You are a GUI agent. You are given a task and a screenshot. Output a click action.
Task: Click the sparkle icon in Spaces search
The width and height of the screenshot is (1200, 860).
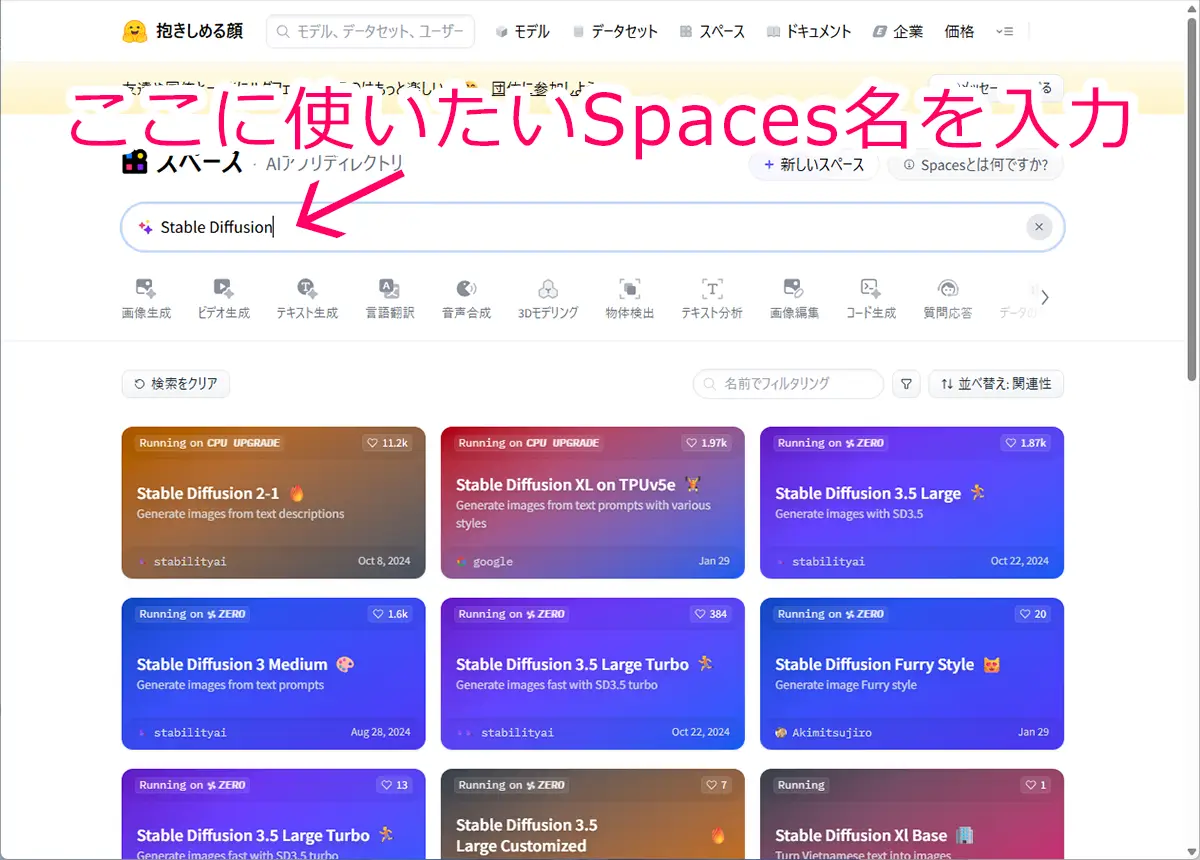pyautogui.click(x=145, y=227)
